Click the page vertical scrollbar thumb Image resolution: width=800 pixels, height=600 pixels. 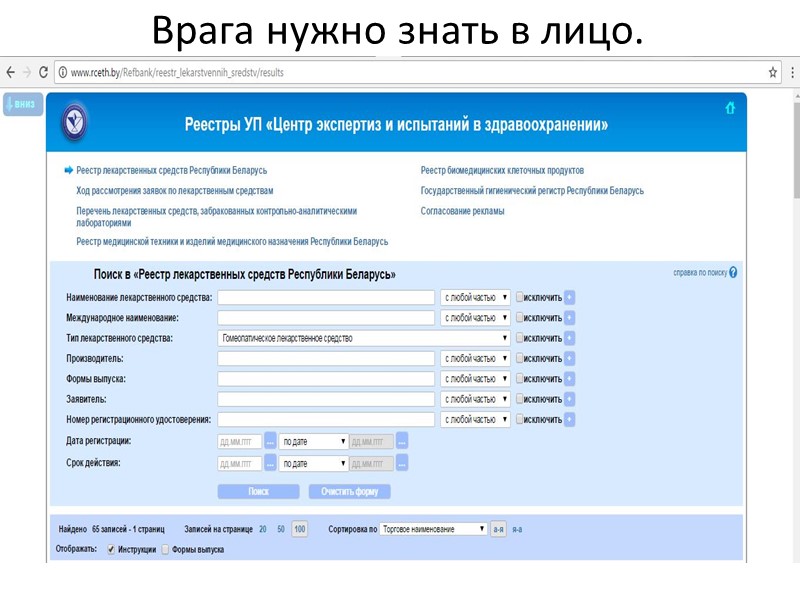click(796, 151)
